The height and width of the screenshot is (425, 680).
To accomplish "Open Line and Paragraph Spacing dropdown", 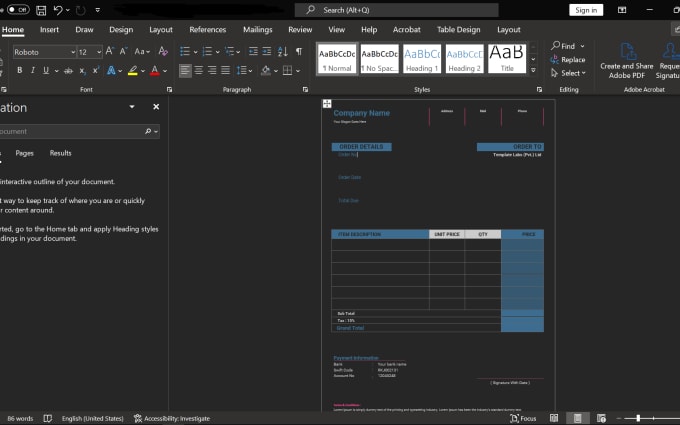I will 245,70.
